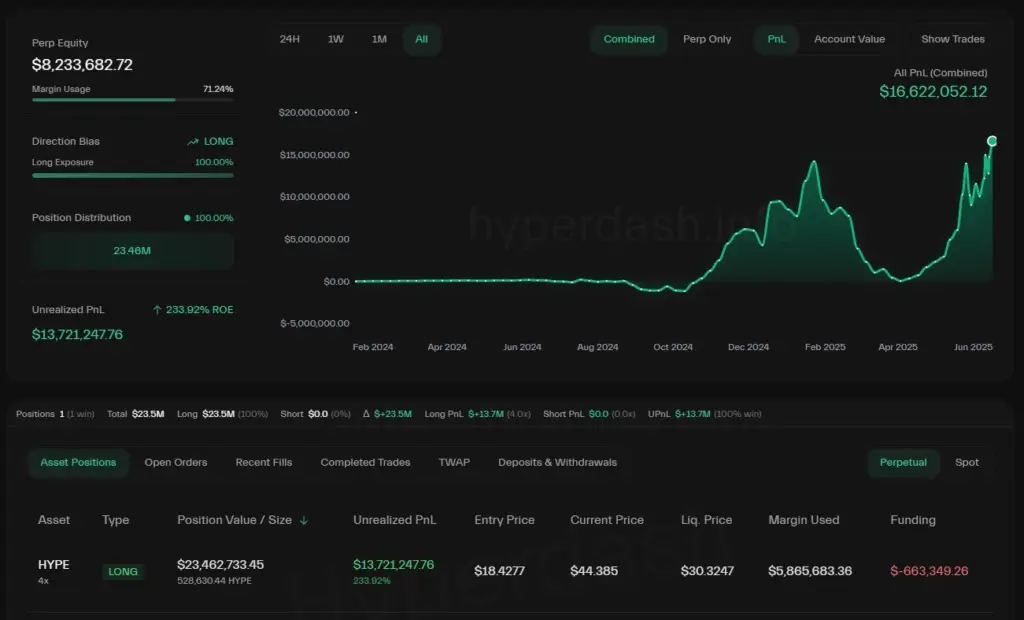Go to Recent Fills tab
The image size is (1024, 620).
pyautogui.click(x=264, y=462)
